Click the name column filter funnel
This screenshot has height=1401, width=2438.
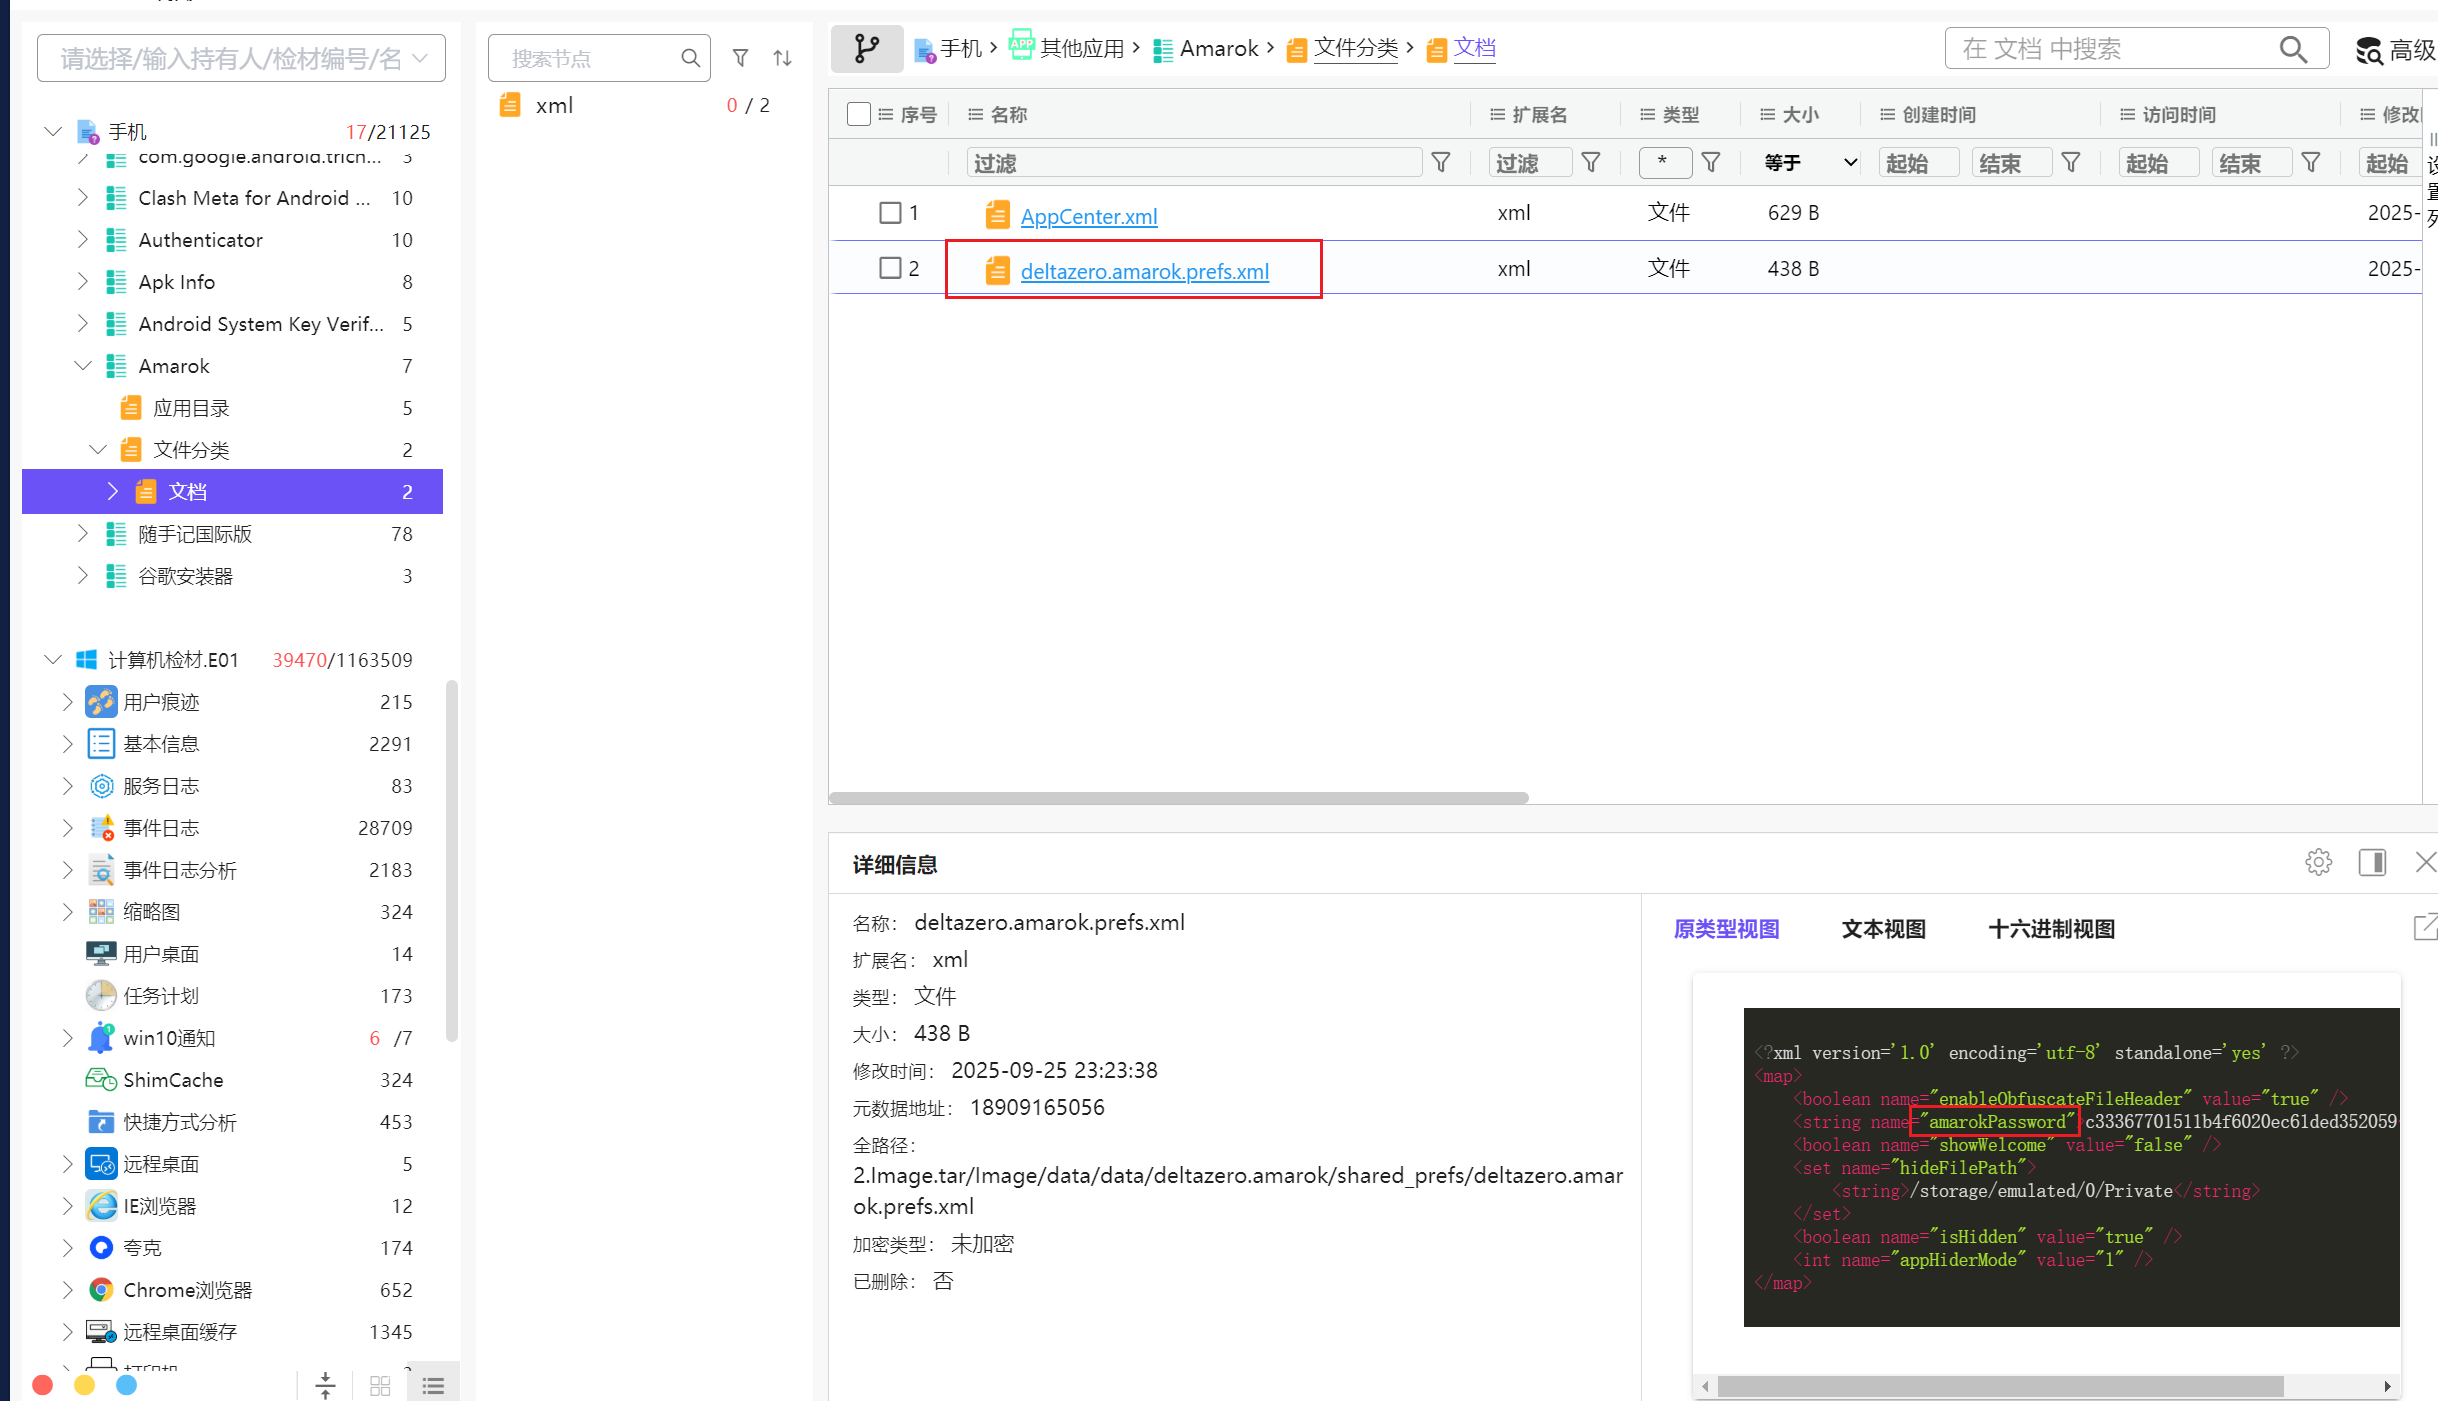(x=1441, y=162)
